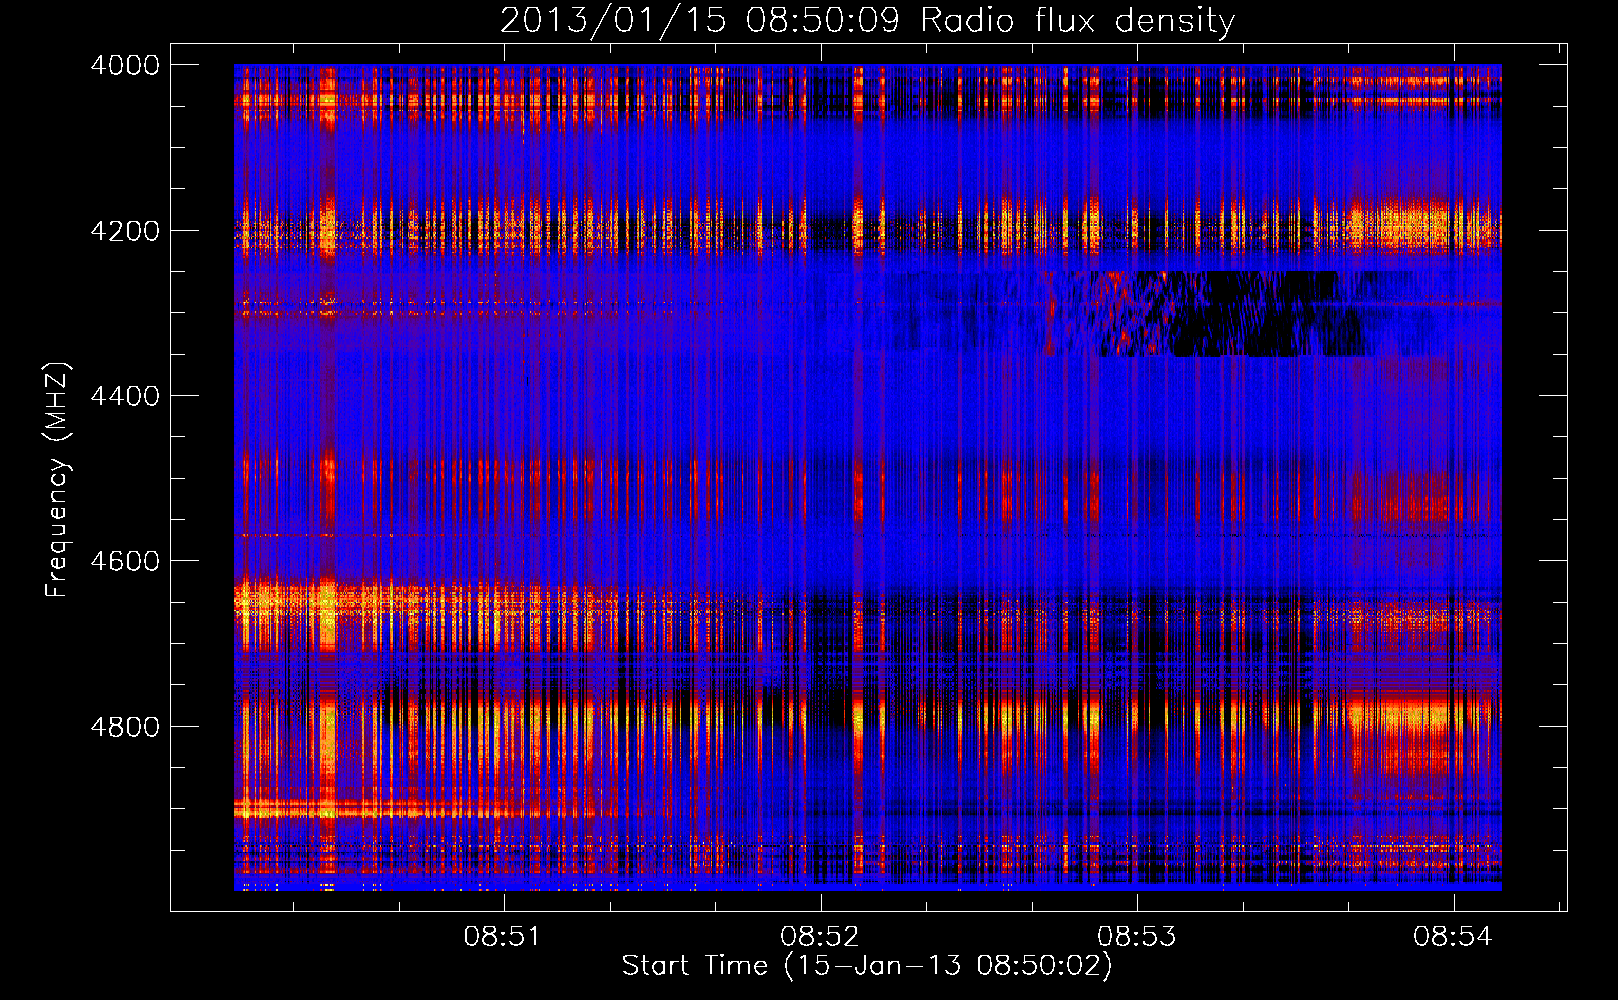Image resolution: width=1618 pixels, height=1000 pixels.
Task: Select the 4600 frequency axis label
Action: click(x=125, y=561)
